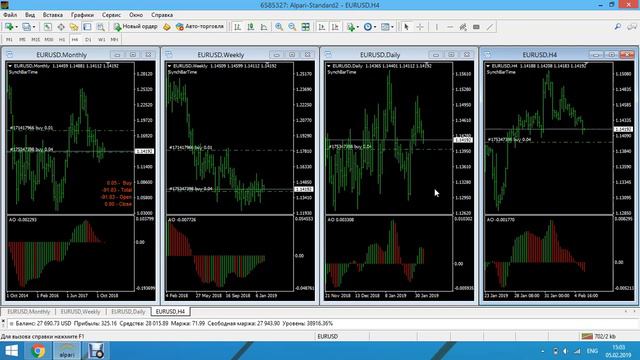Viewport: 640px width, 360px height.
Task: Click the ENG language indicator
Action: pyautogui.click(x=592, y=351)
